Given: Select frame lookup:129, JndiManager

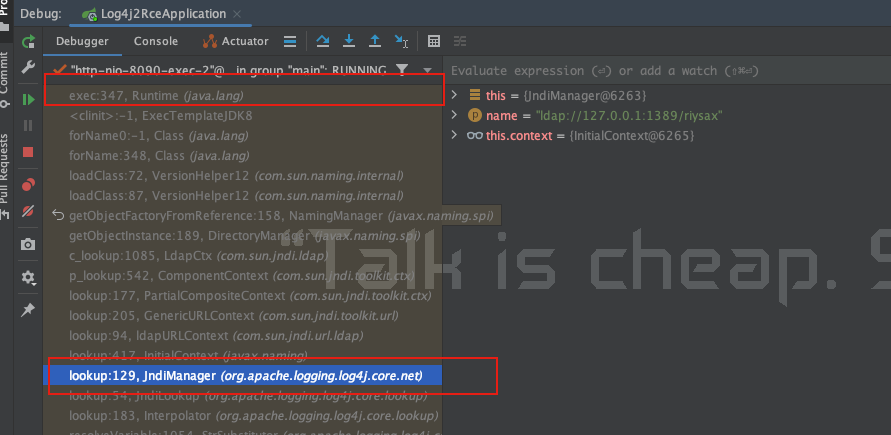Looking at the screenshot, I should [243, 376].
